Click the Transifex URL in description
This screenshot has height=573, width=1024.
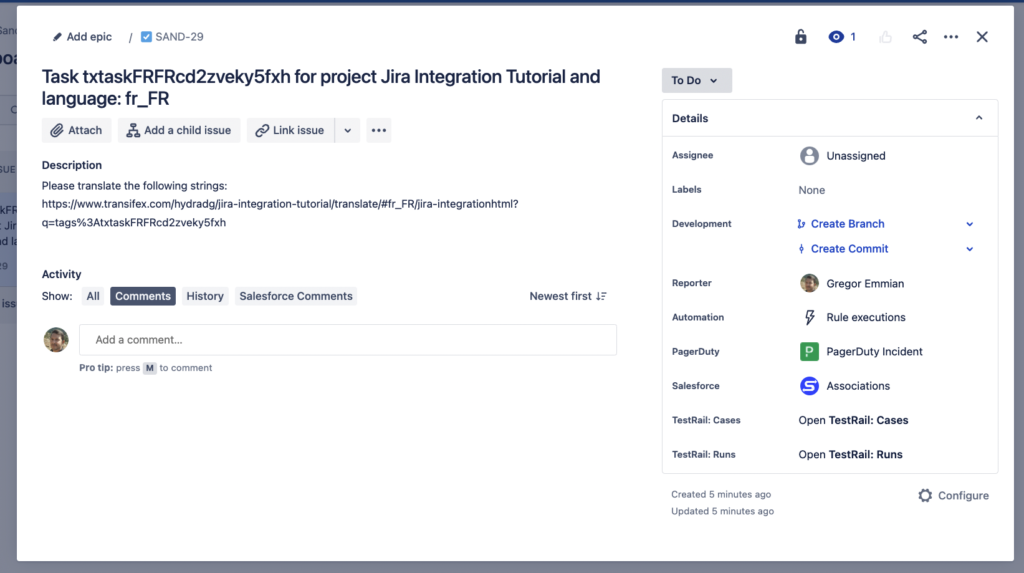coord(280,213)
